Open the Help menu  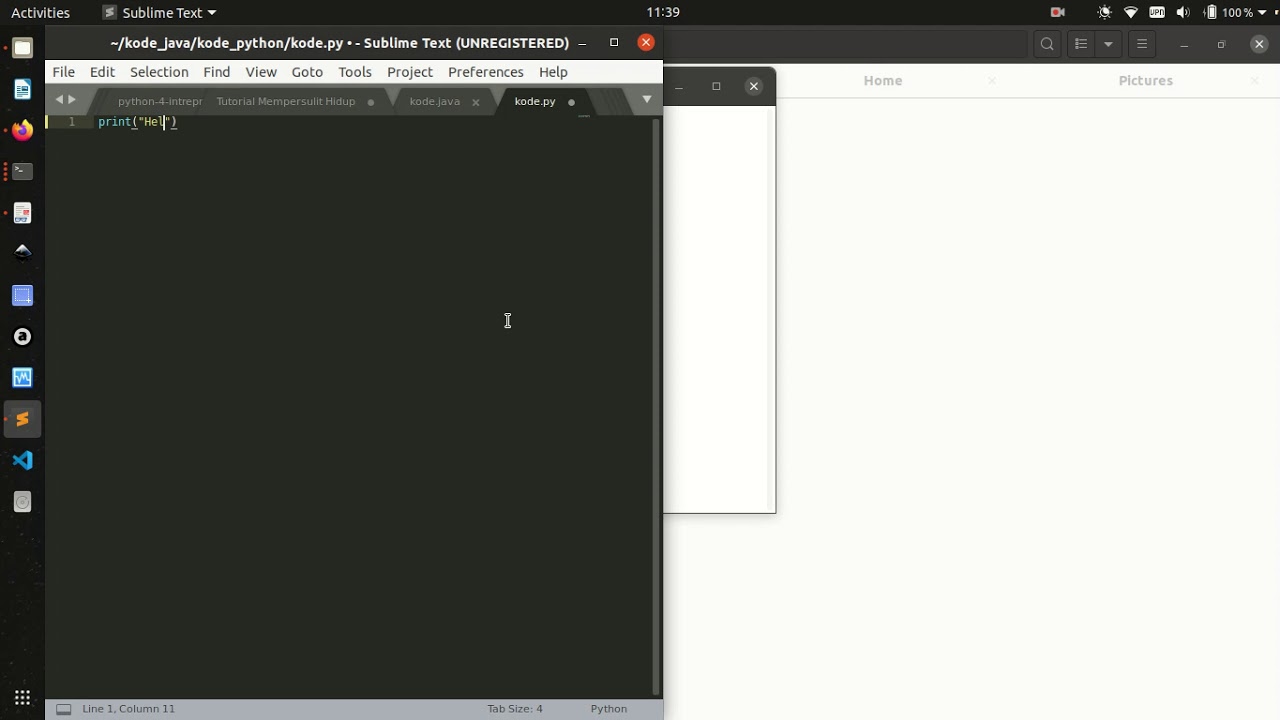point(553,72)
